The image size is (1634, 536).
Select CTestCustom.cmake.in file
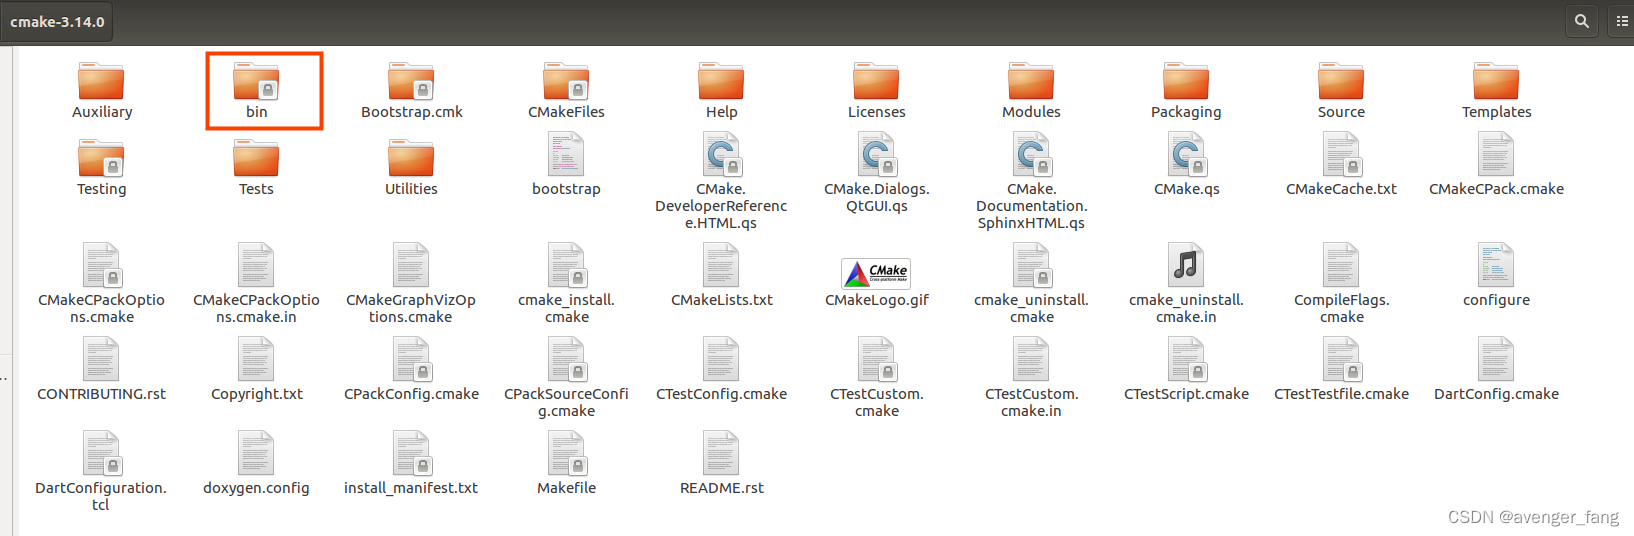[1031, 378]
